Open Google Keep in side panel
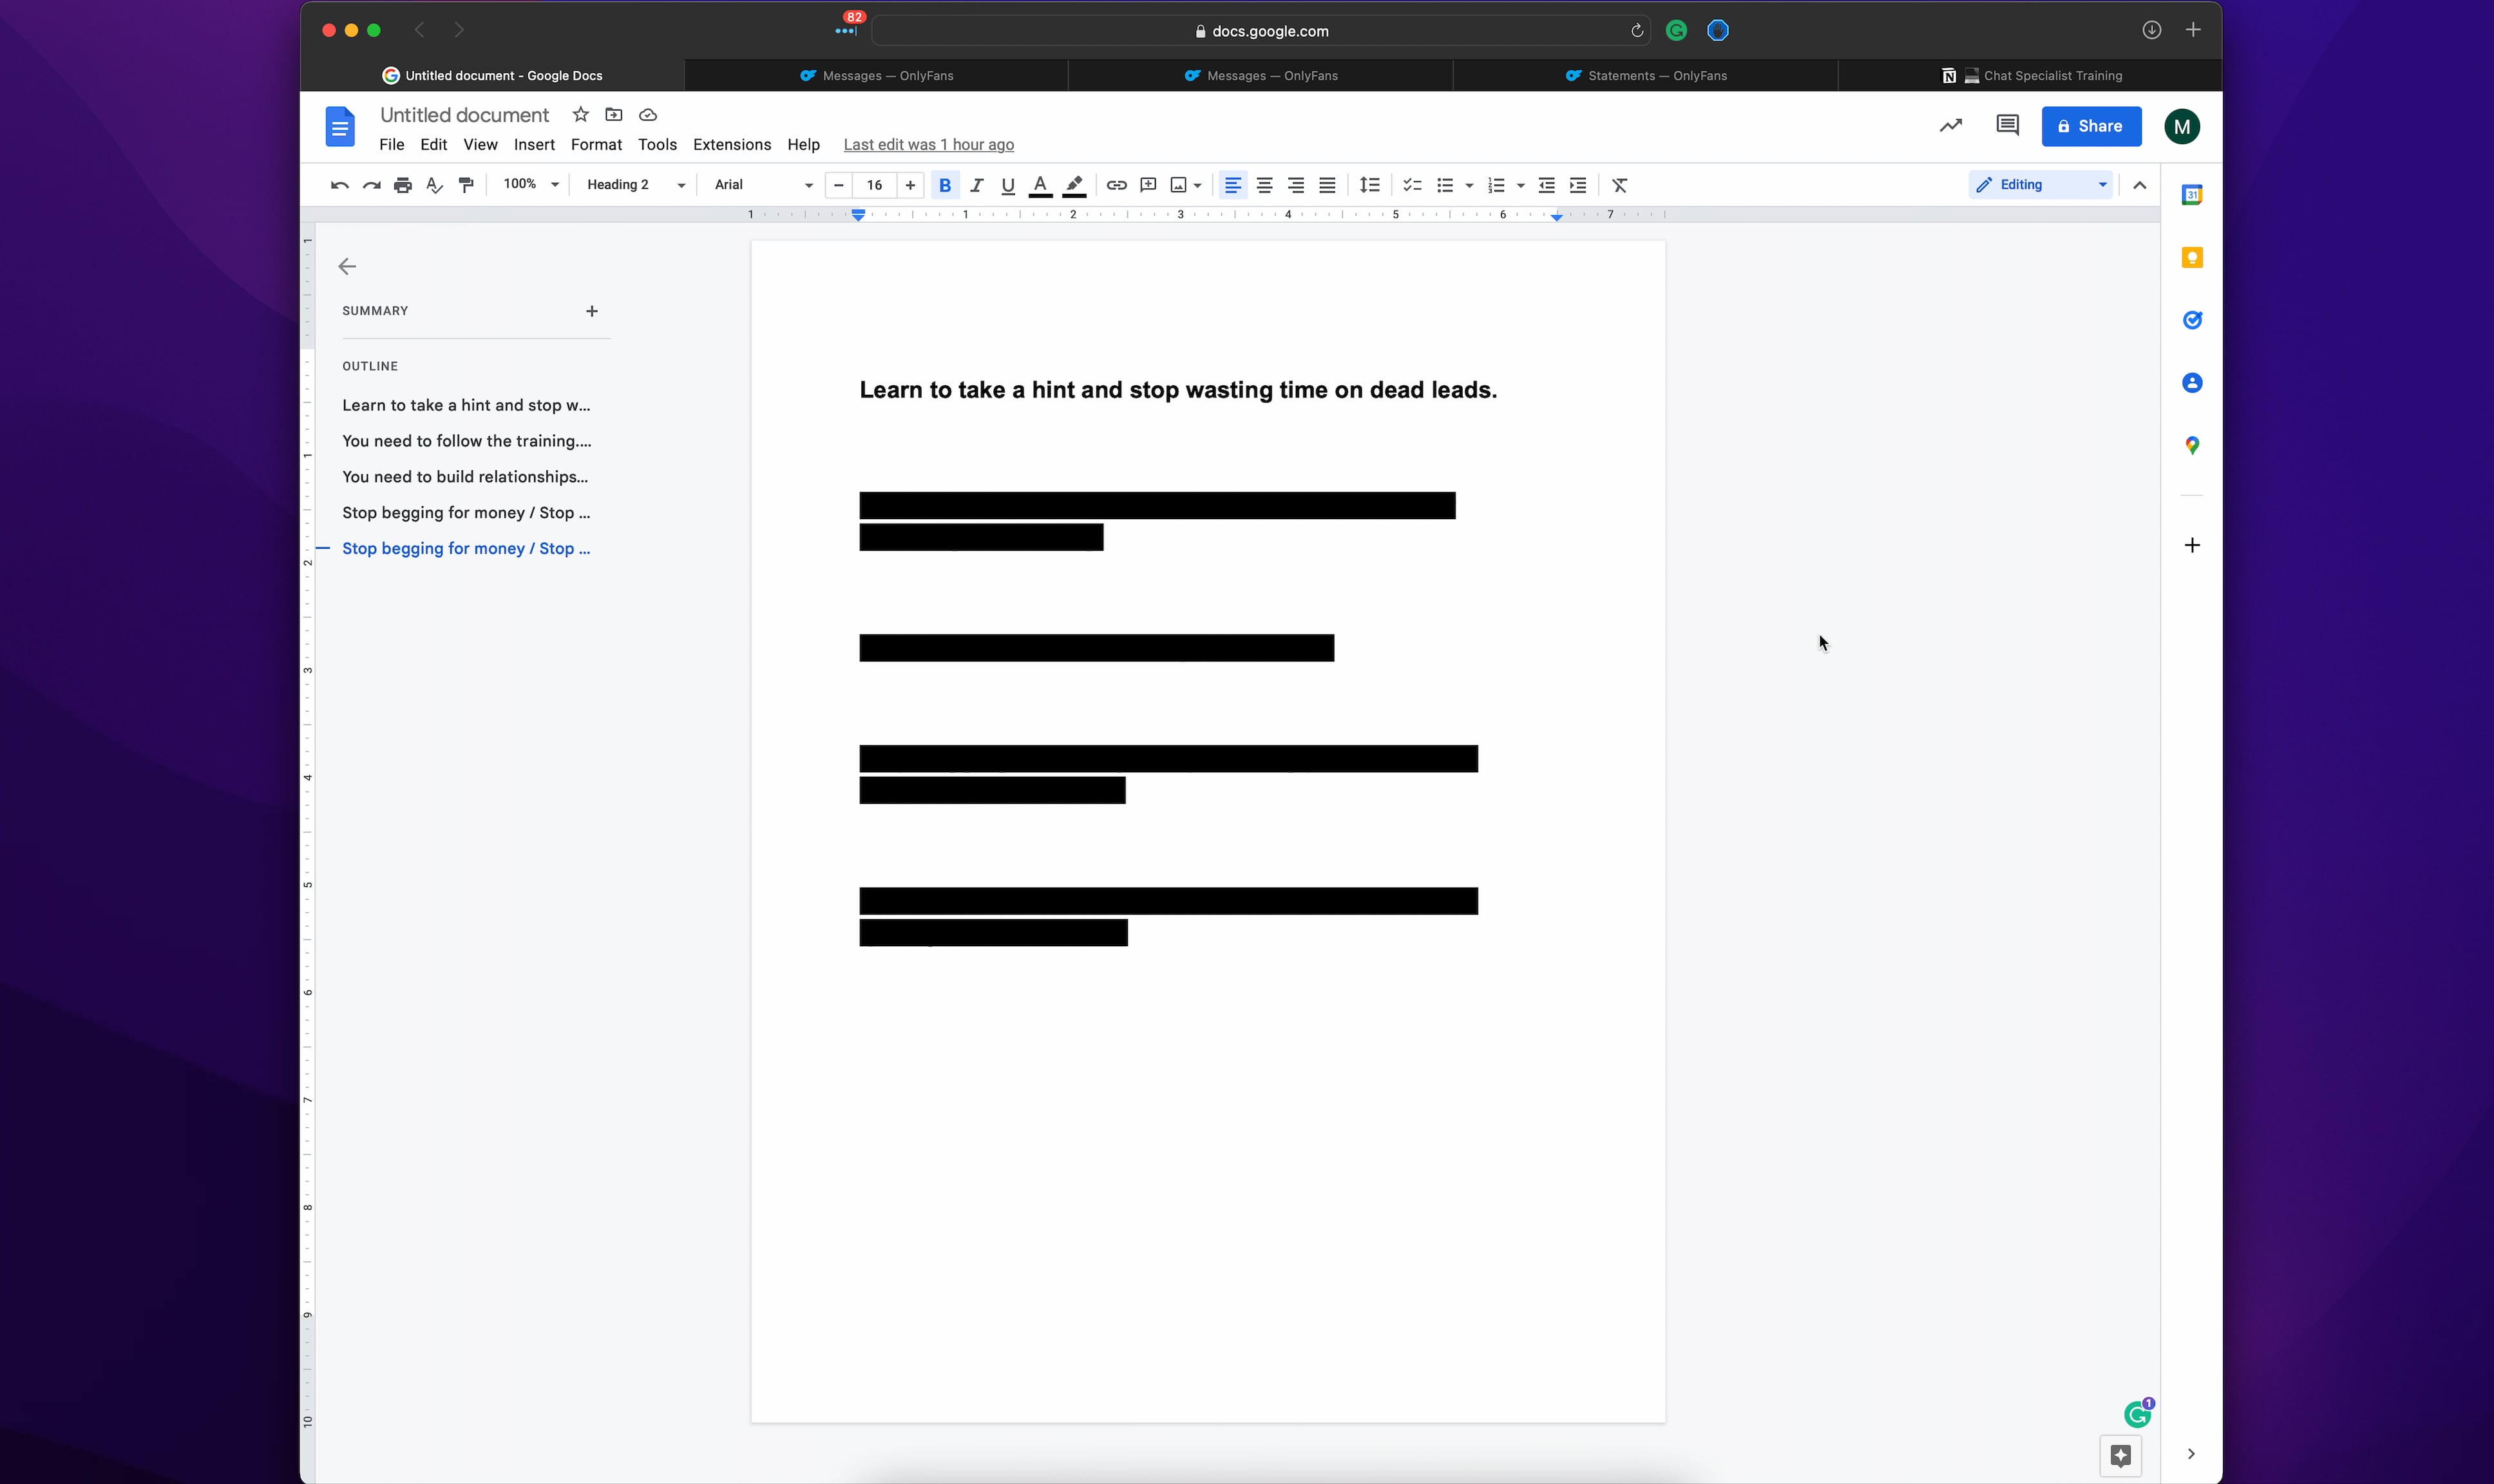Viewport: 2494px width, 1484px height. point(2191,258)
